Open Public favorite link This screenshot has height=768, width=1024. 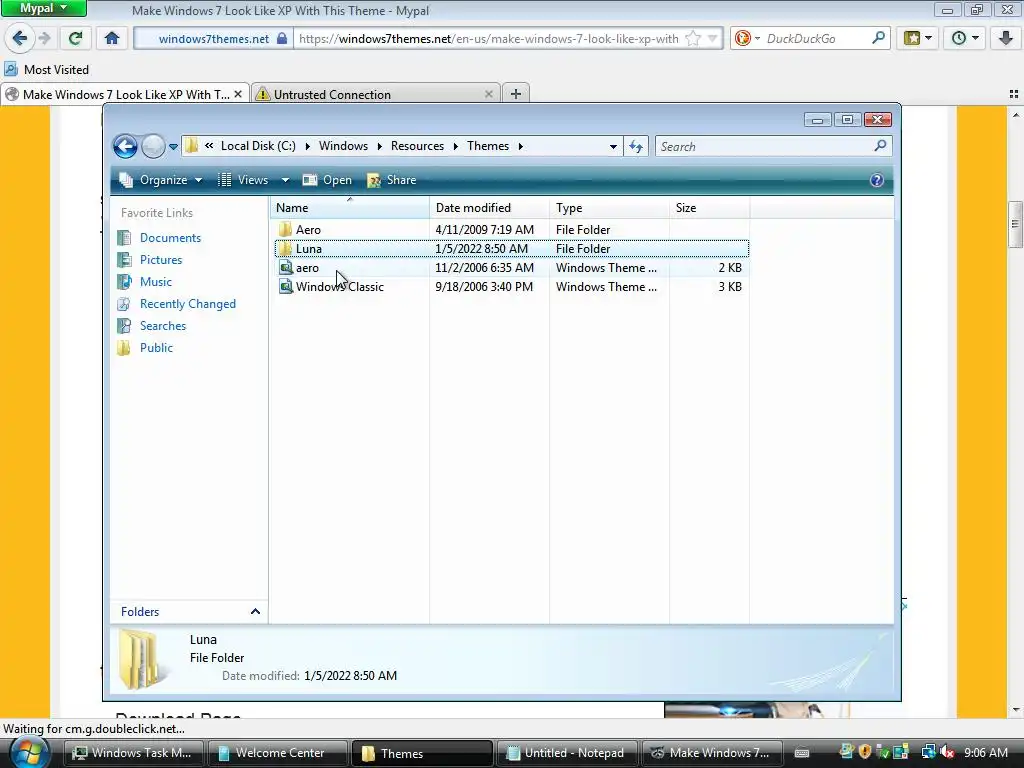(x=156, y=348)
